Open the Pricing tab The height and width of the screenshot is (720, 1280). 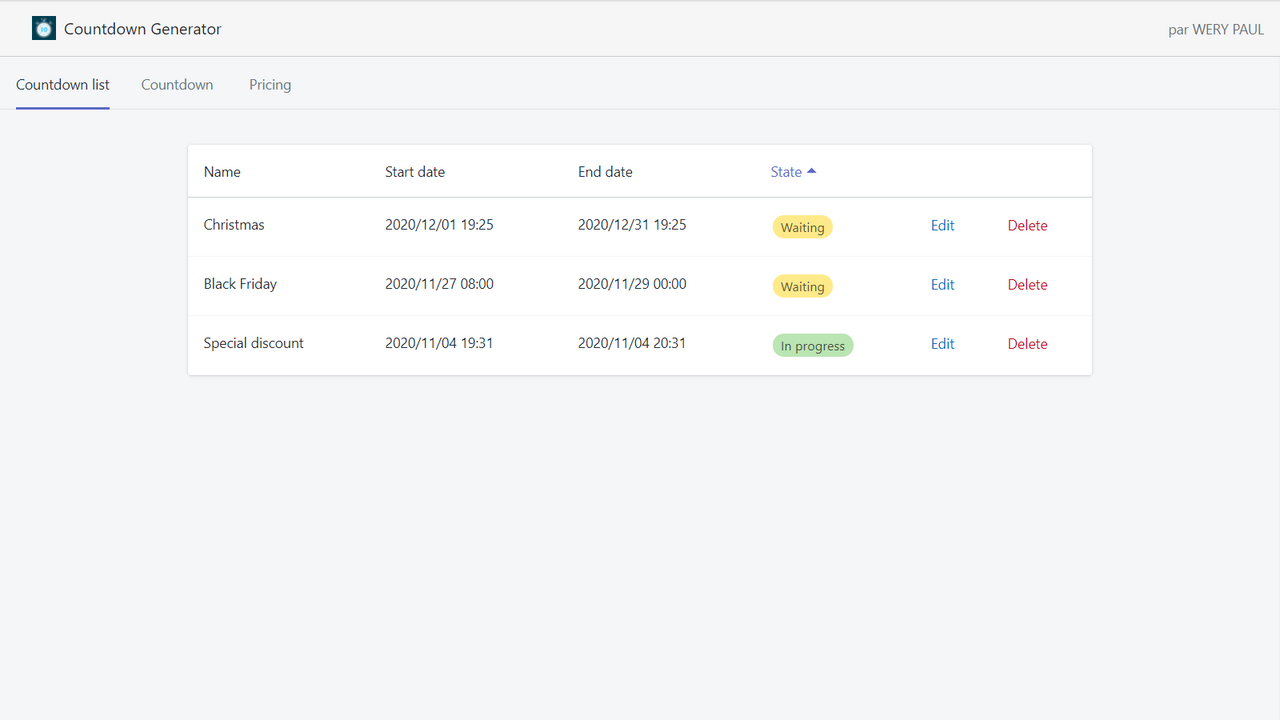pos(270,85)
